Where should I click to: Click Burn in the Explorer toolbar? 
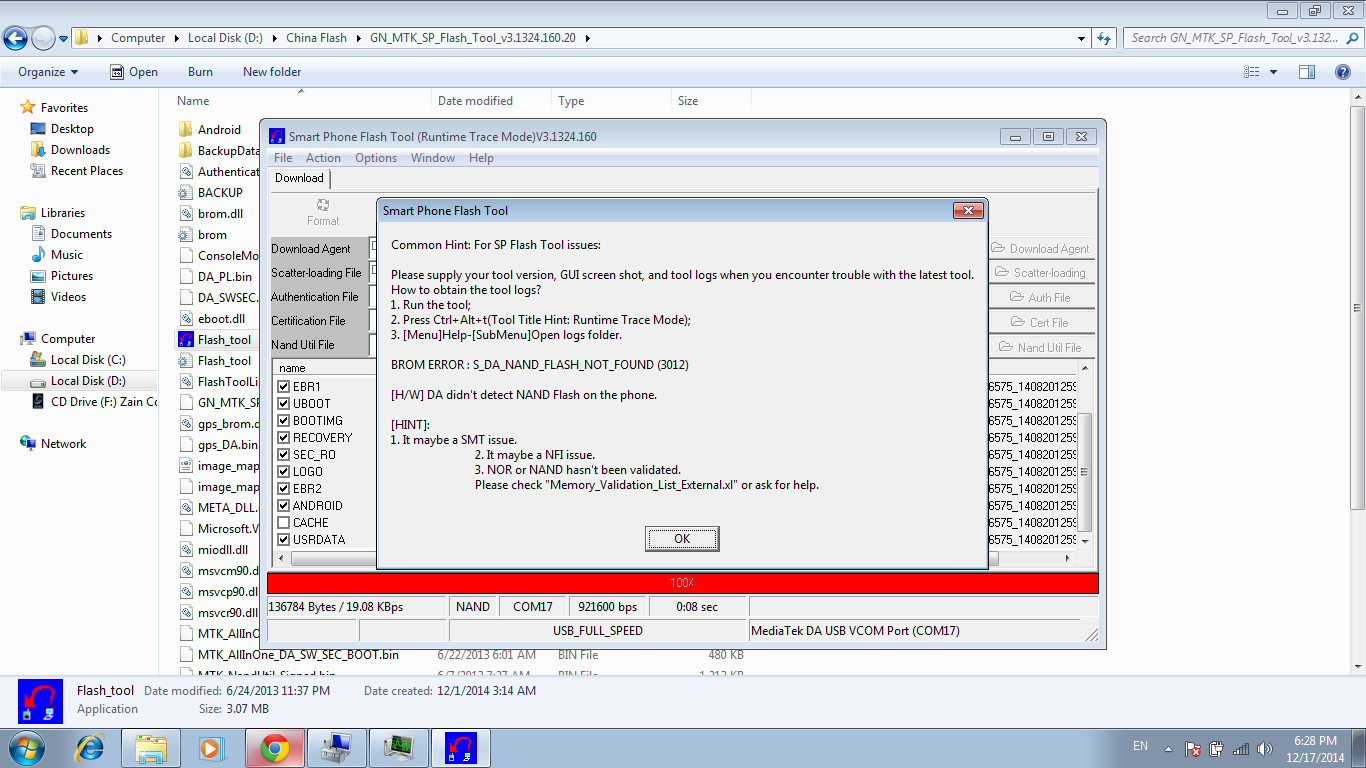click(200, 72)
